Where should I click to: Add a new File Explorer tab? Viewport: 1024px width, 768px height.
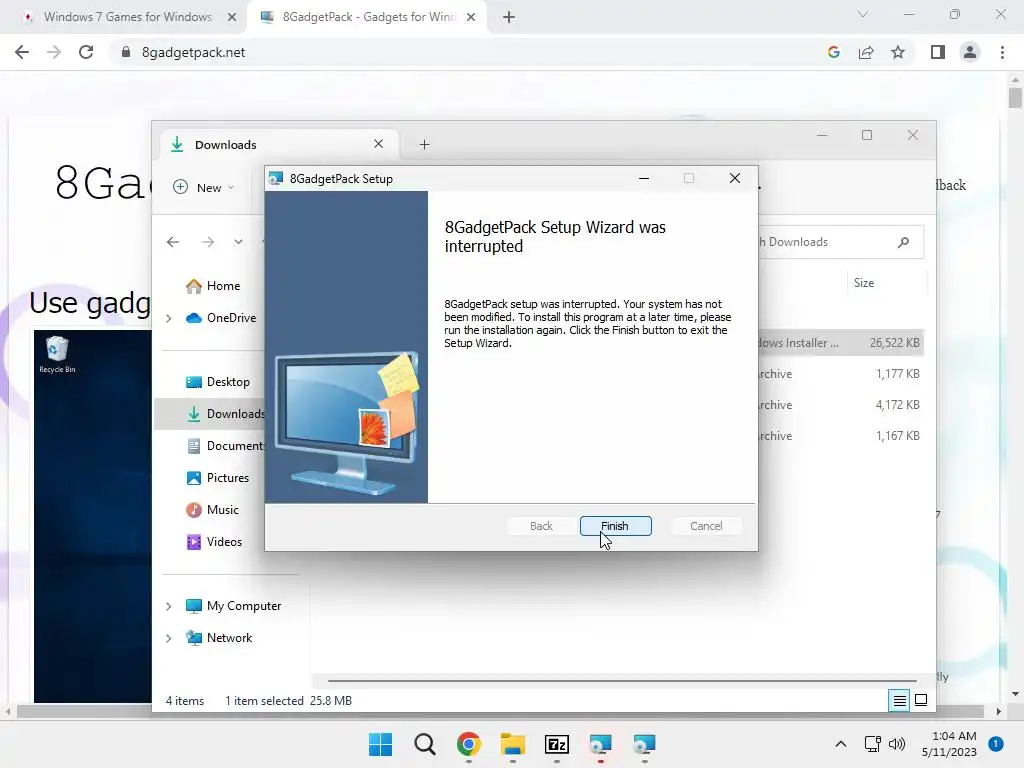point(424,144)
